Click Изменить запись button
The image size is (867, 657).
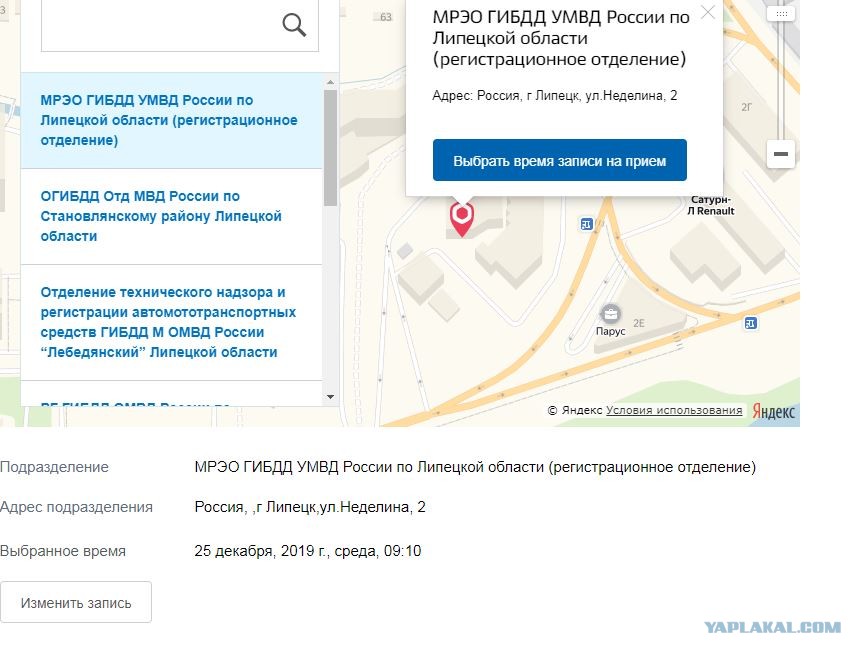(x=76, y=602)
